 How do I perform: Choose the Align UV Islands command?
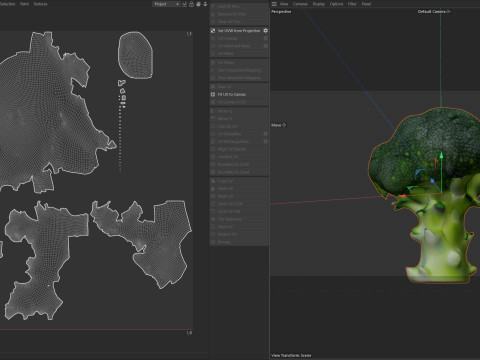(x=231, y=149)
